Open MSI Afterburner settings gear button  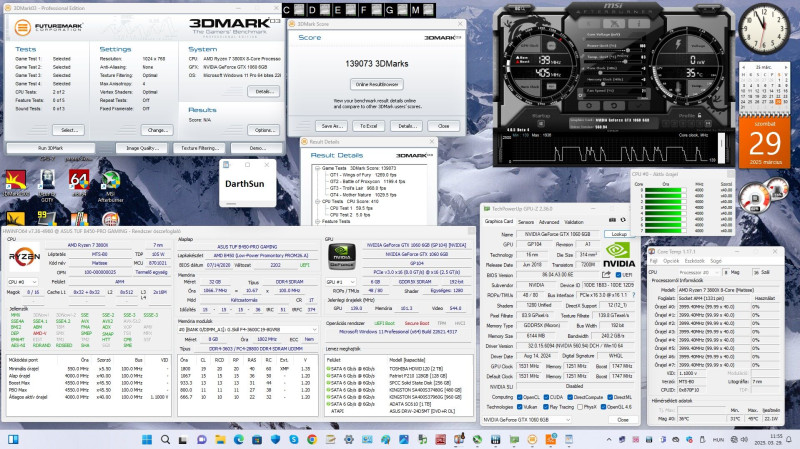coord(589,105)
